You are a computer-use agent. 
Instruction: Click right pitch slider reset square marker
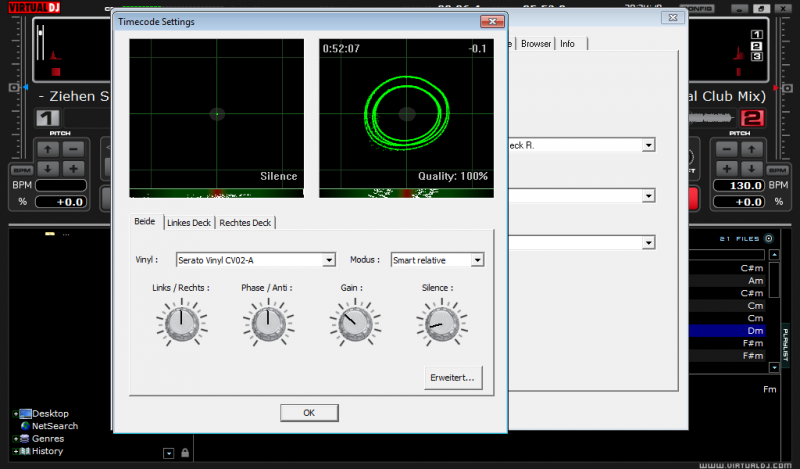[787, 88]
